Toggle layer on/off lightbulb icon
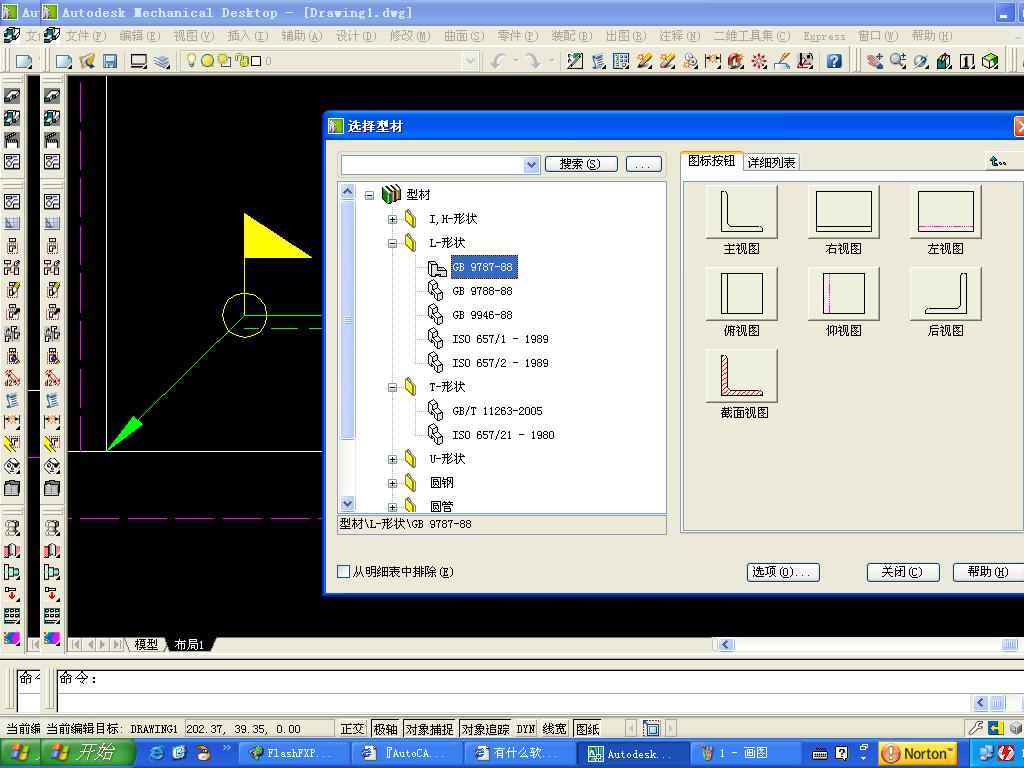This screenshot has height=768, width=1024. click(191, 61)
